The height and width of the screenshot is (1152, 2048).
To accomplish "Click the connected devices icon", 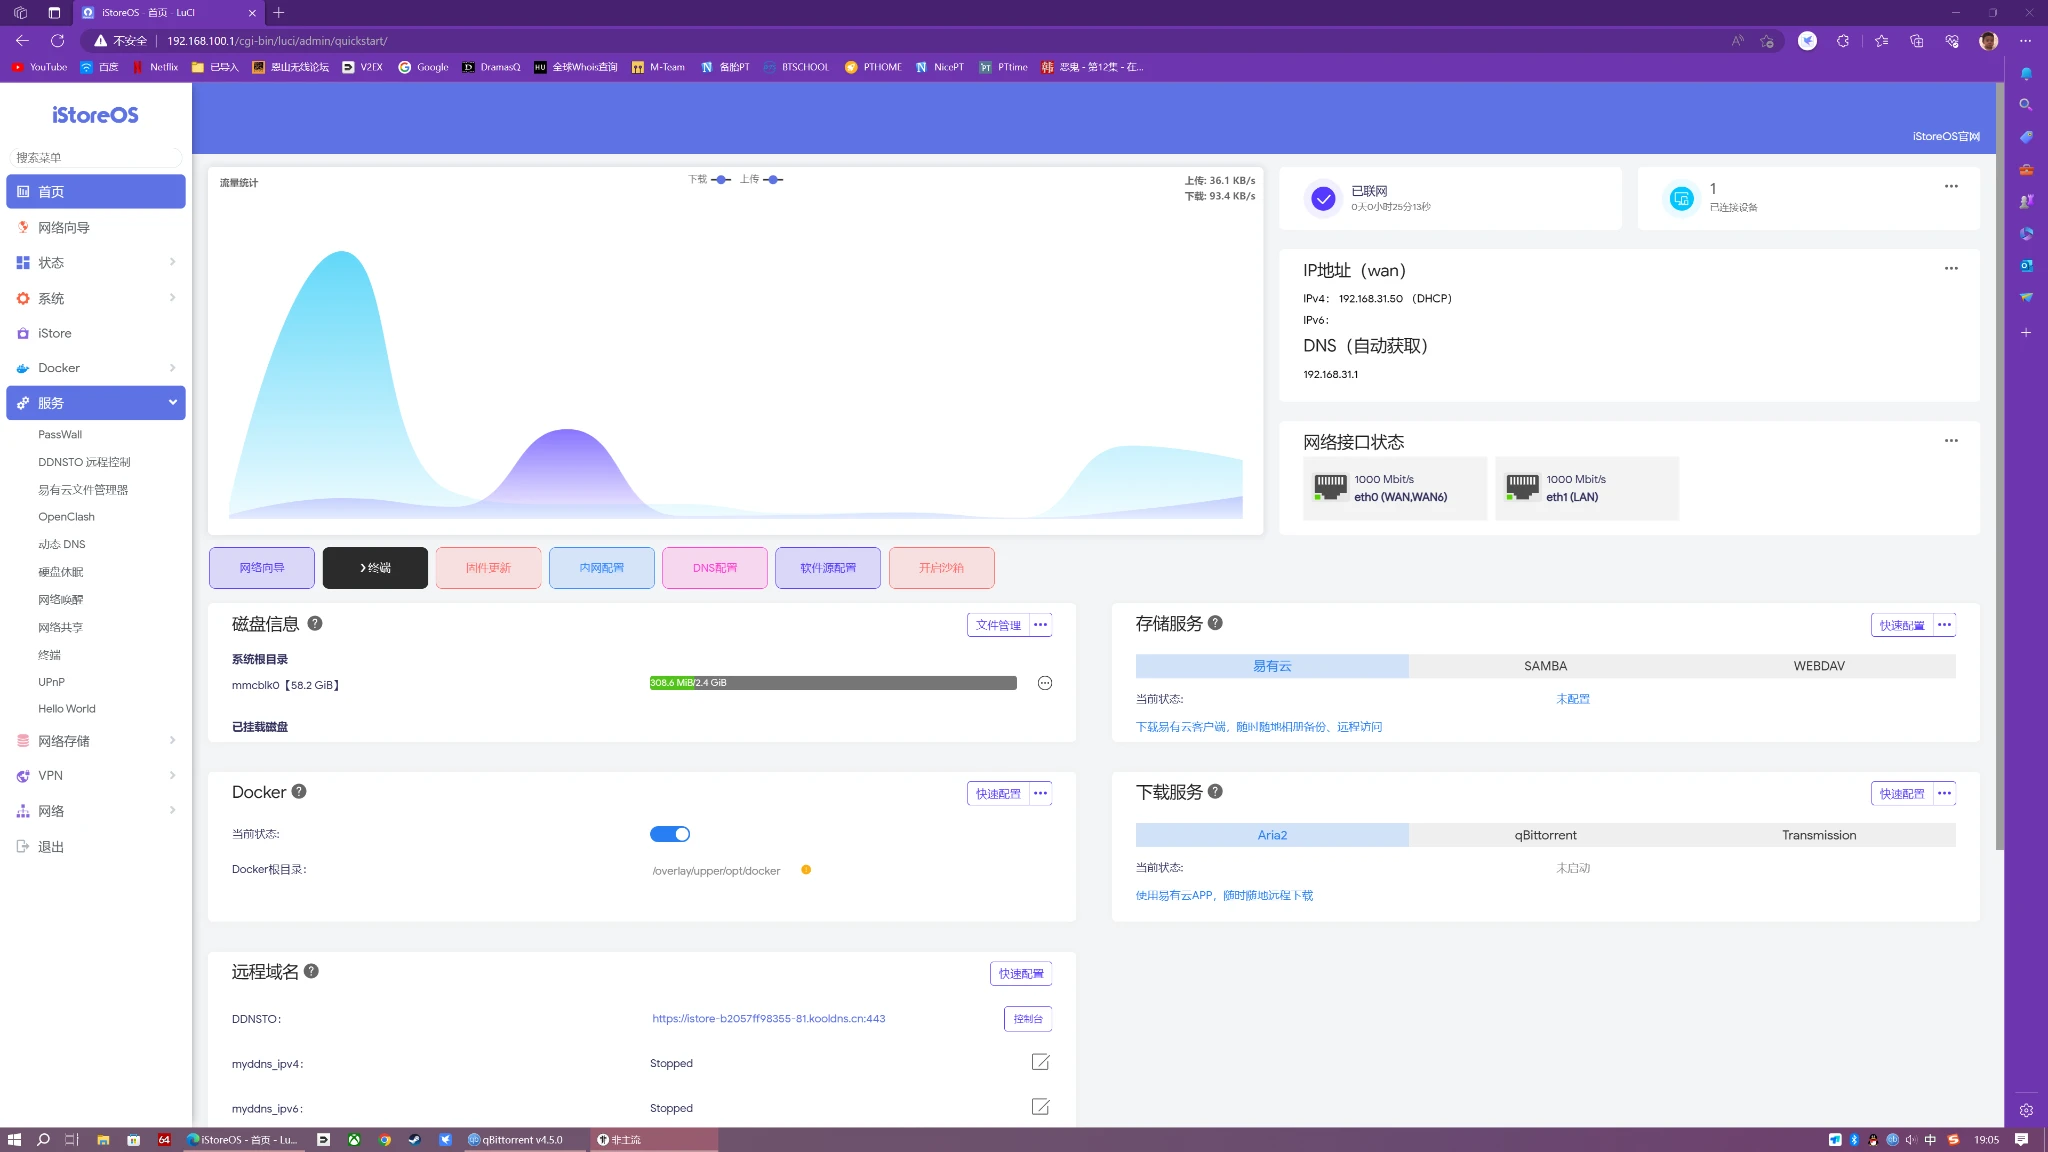I will (x=1681, y=199).
